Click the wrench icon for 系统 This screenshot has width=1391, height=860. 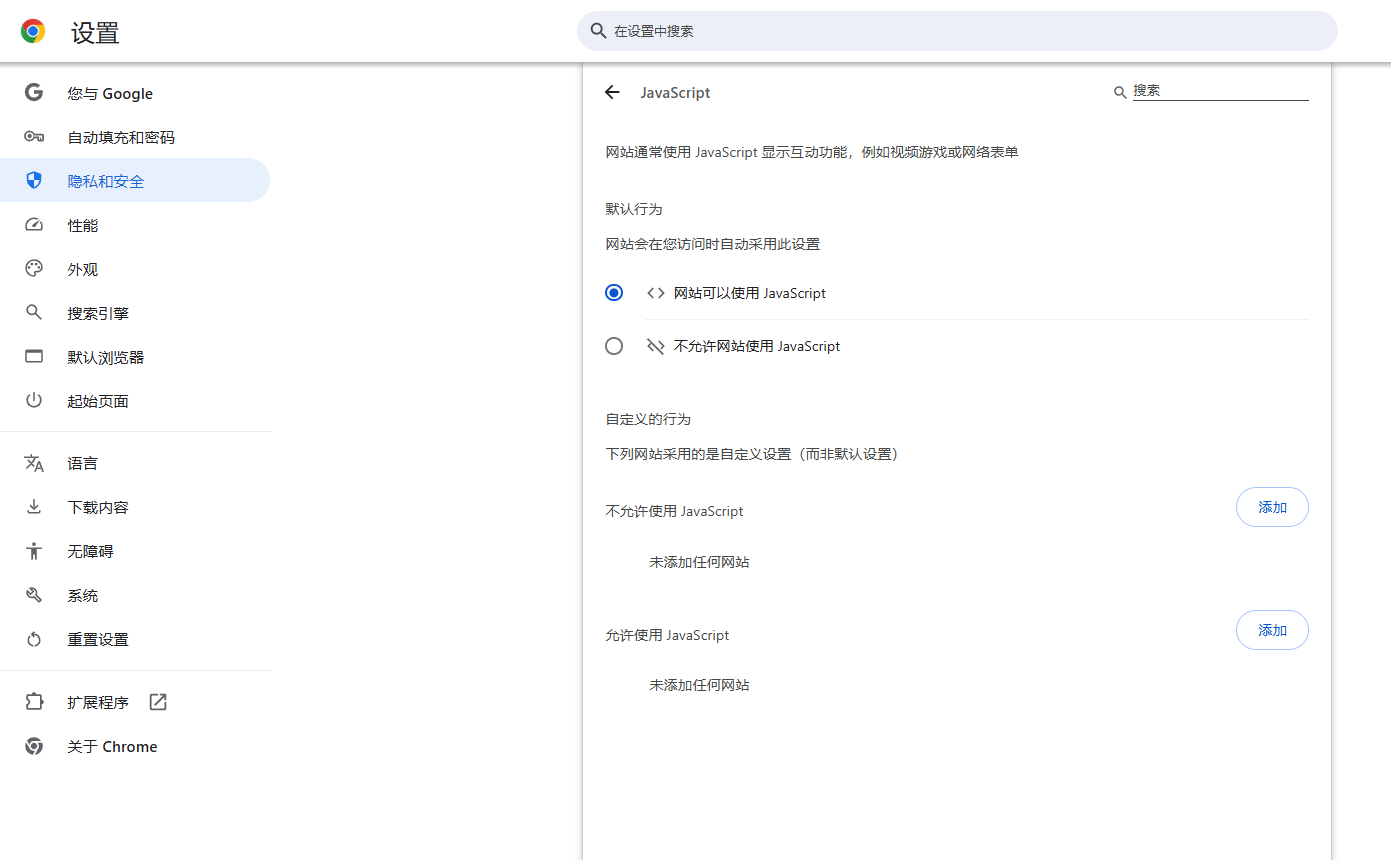[34, 595]
